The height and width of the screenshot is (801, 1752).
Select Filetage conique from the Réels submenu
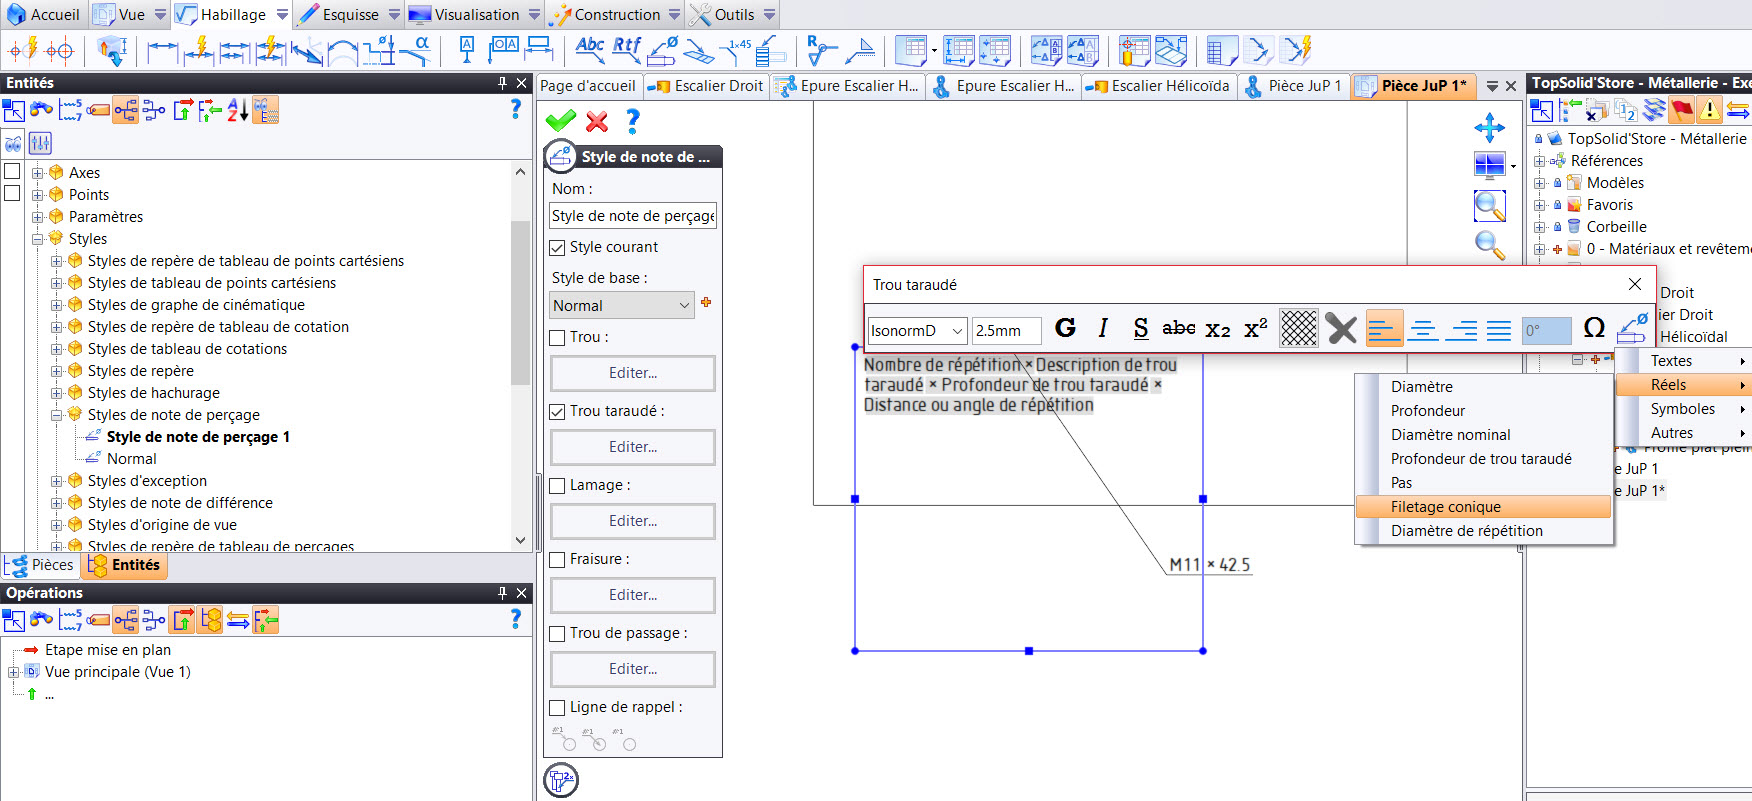point(1483,507)
